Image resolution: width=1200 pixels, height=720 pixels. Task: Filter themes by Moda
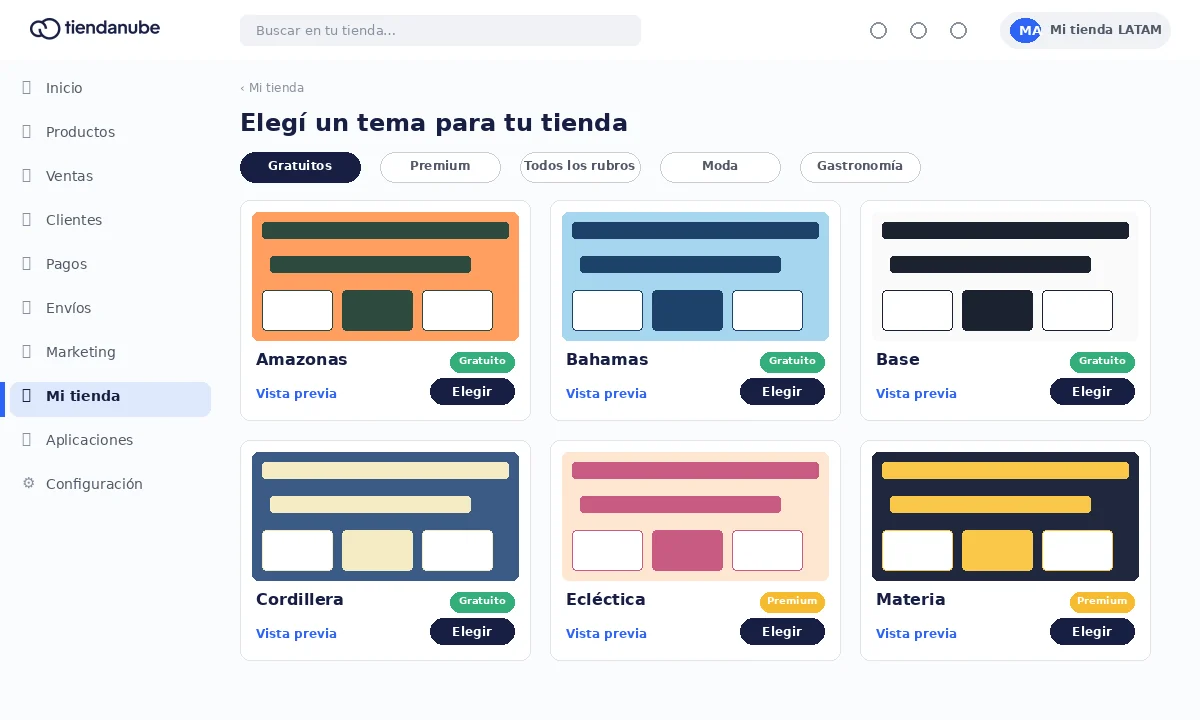pyautogui.click(x=720, y=167)
